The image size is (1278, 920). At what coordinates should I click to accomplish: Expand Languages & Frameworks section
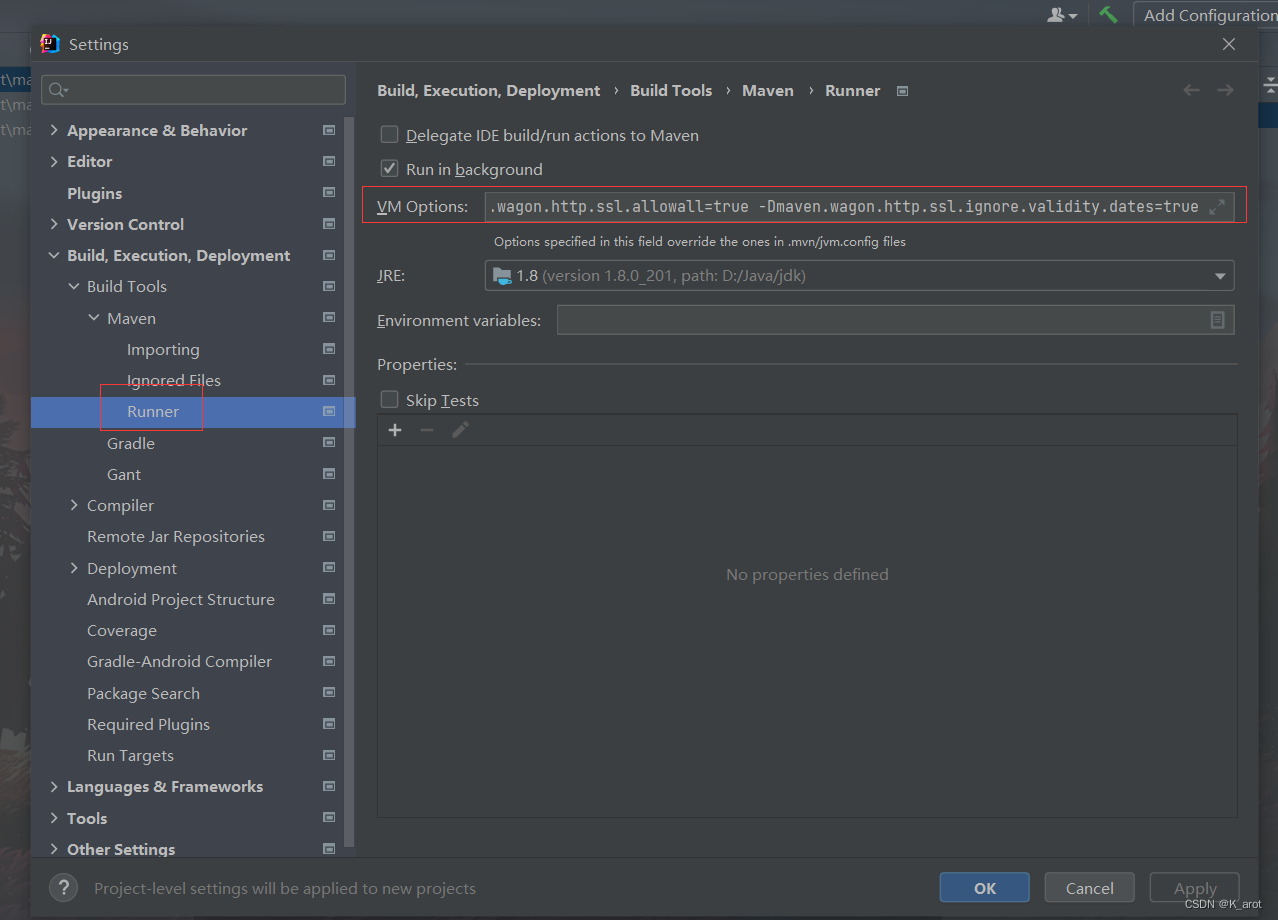coord(54,786)
